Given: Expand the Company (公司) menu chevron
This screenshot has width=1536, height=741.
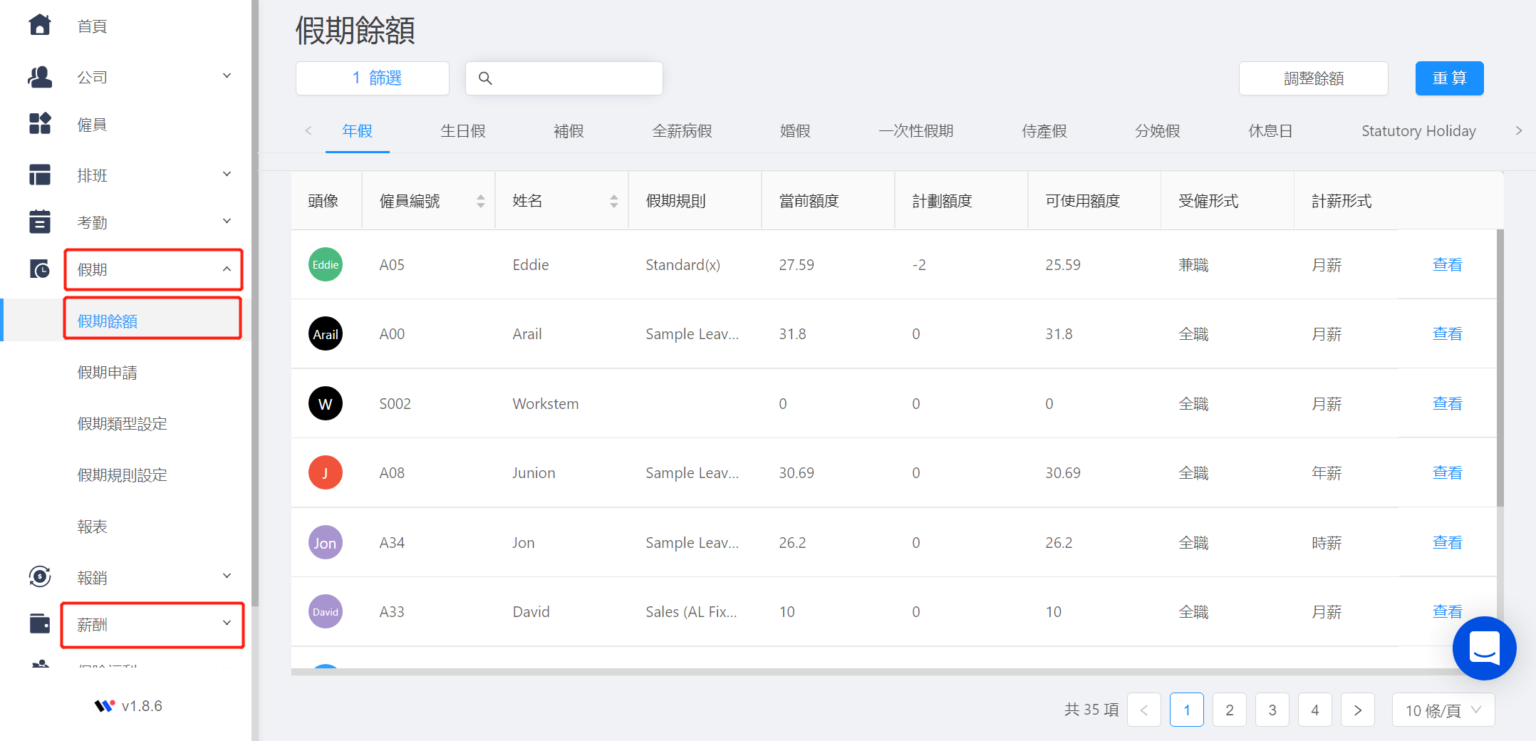Looking at the screenshot, I should pyautogui.click(x=227, y=76).
